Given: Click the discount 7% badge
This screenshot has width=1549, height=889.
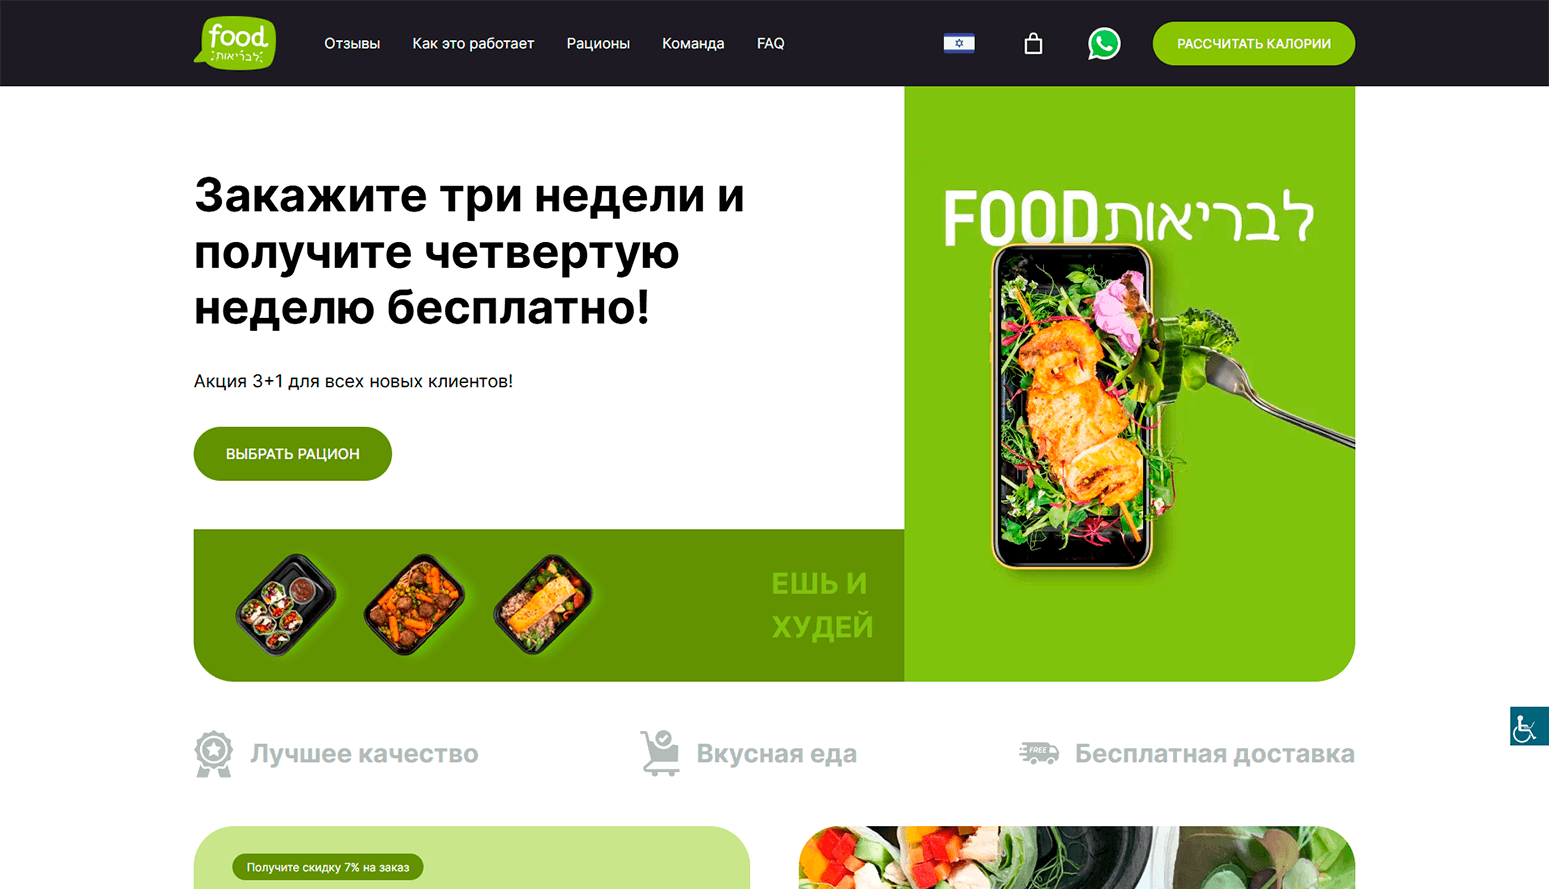Looking at the screenshot, I should (328, 867).
